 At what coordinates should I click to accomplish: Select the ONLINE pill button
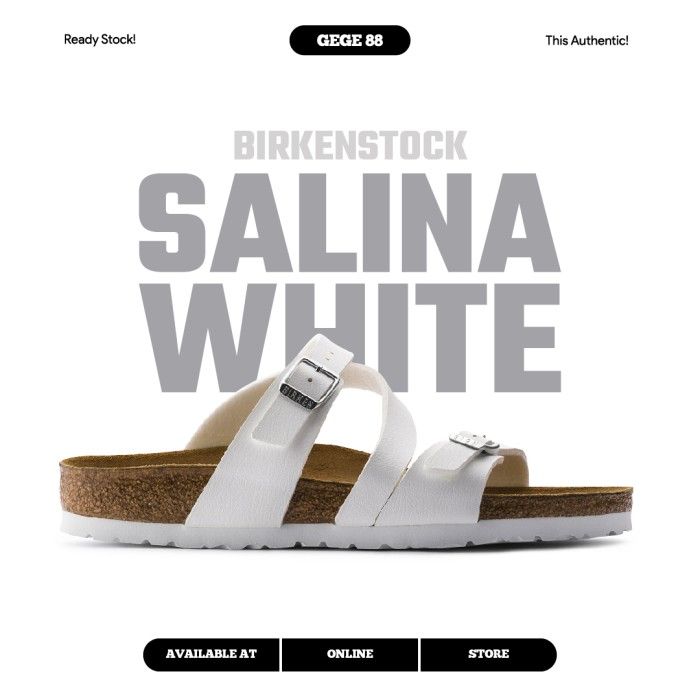[x=350, y=654]
